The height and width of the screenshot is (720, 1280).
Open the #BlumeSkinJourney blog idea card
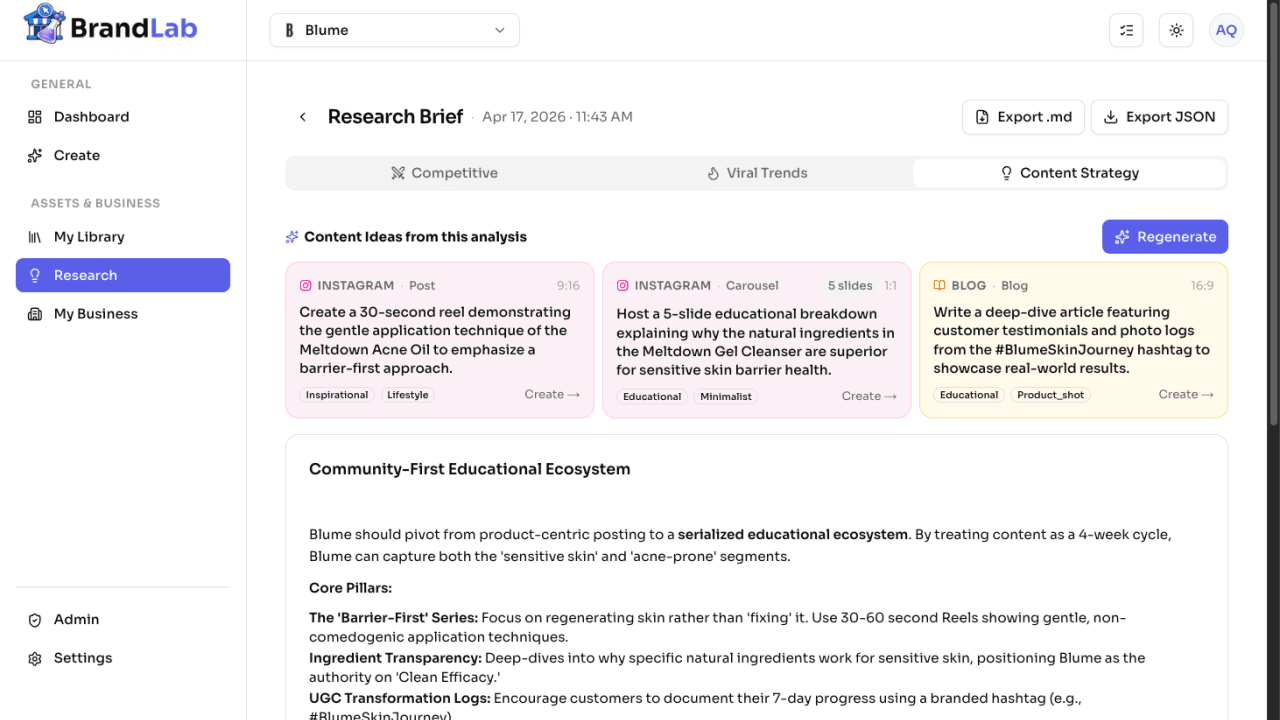point(1073,340)
